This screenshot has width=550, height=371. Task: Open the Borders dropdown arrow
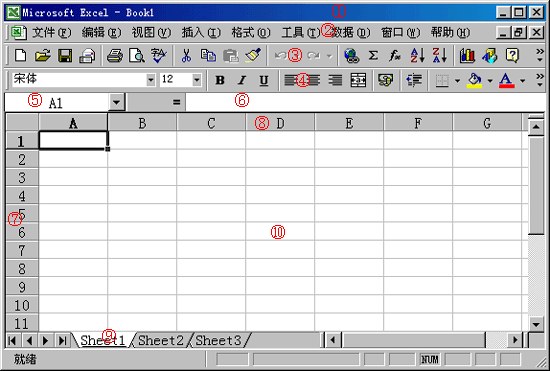click(457, 81)
